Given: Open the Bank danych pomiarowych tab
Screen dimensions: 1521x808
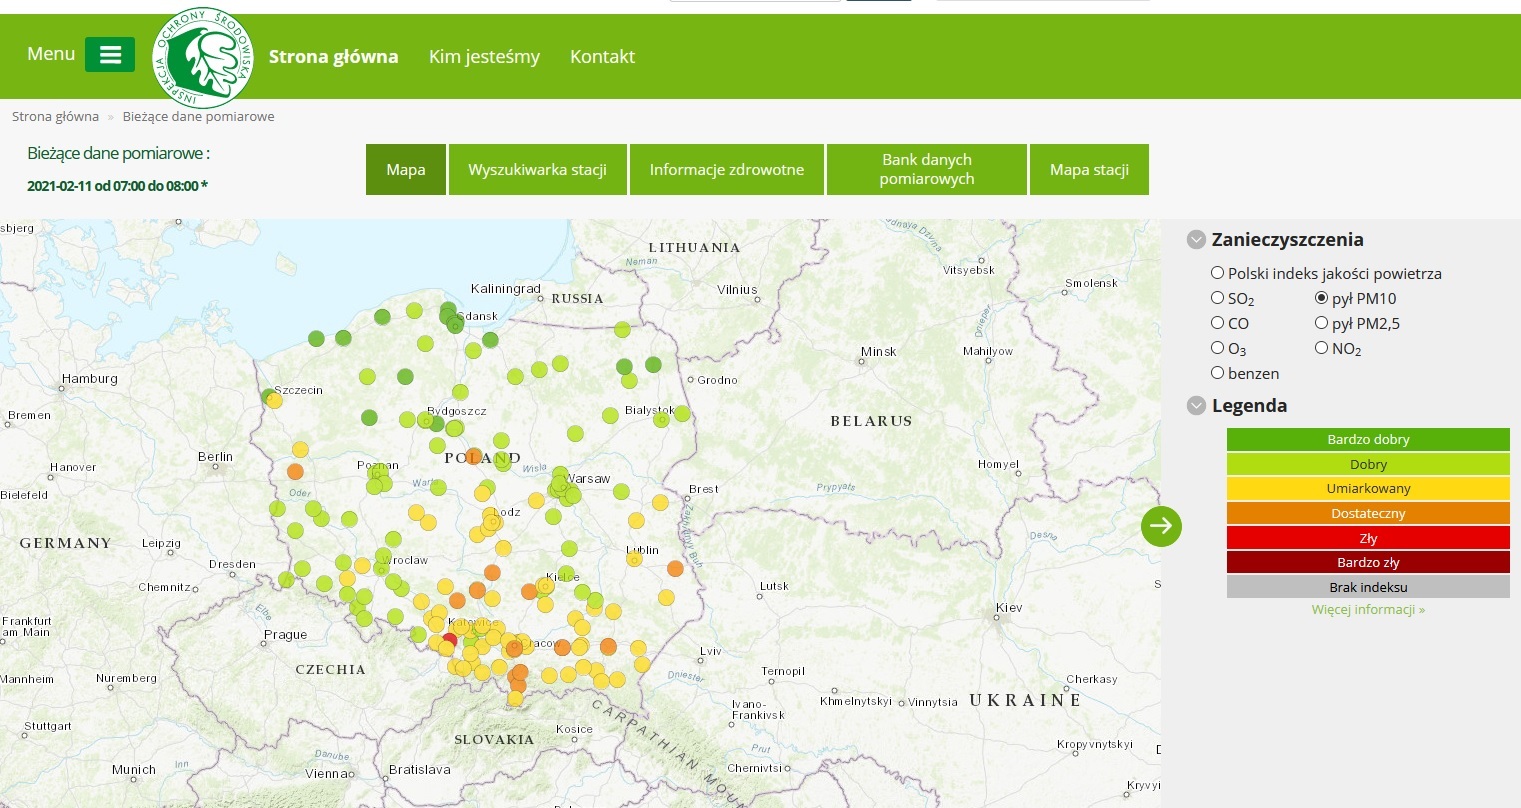Looking at the screenshot, I should click(x=927, y=169).
